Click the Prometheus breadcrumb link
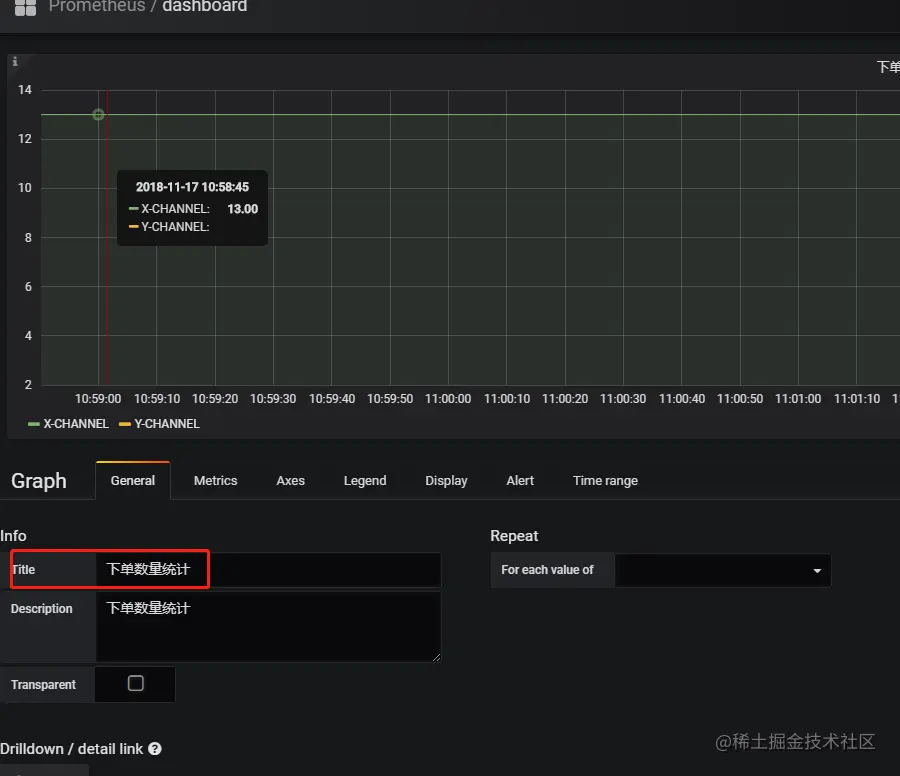Image resolution: width=900 pixels, height=776 pixels. coord(96,6)
